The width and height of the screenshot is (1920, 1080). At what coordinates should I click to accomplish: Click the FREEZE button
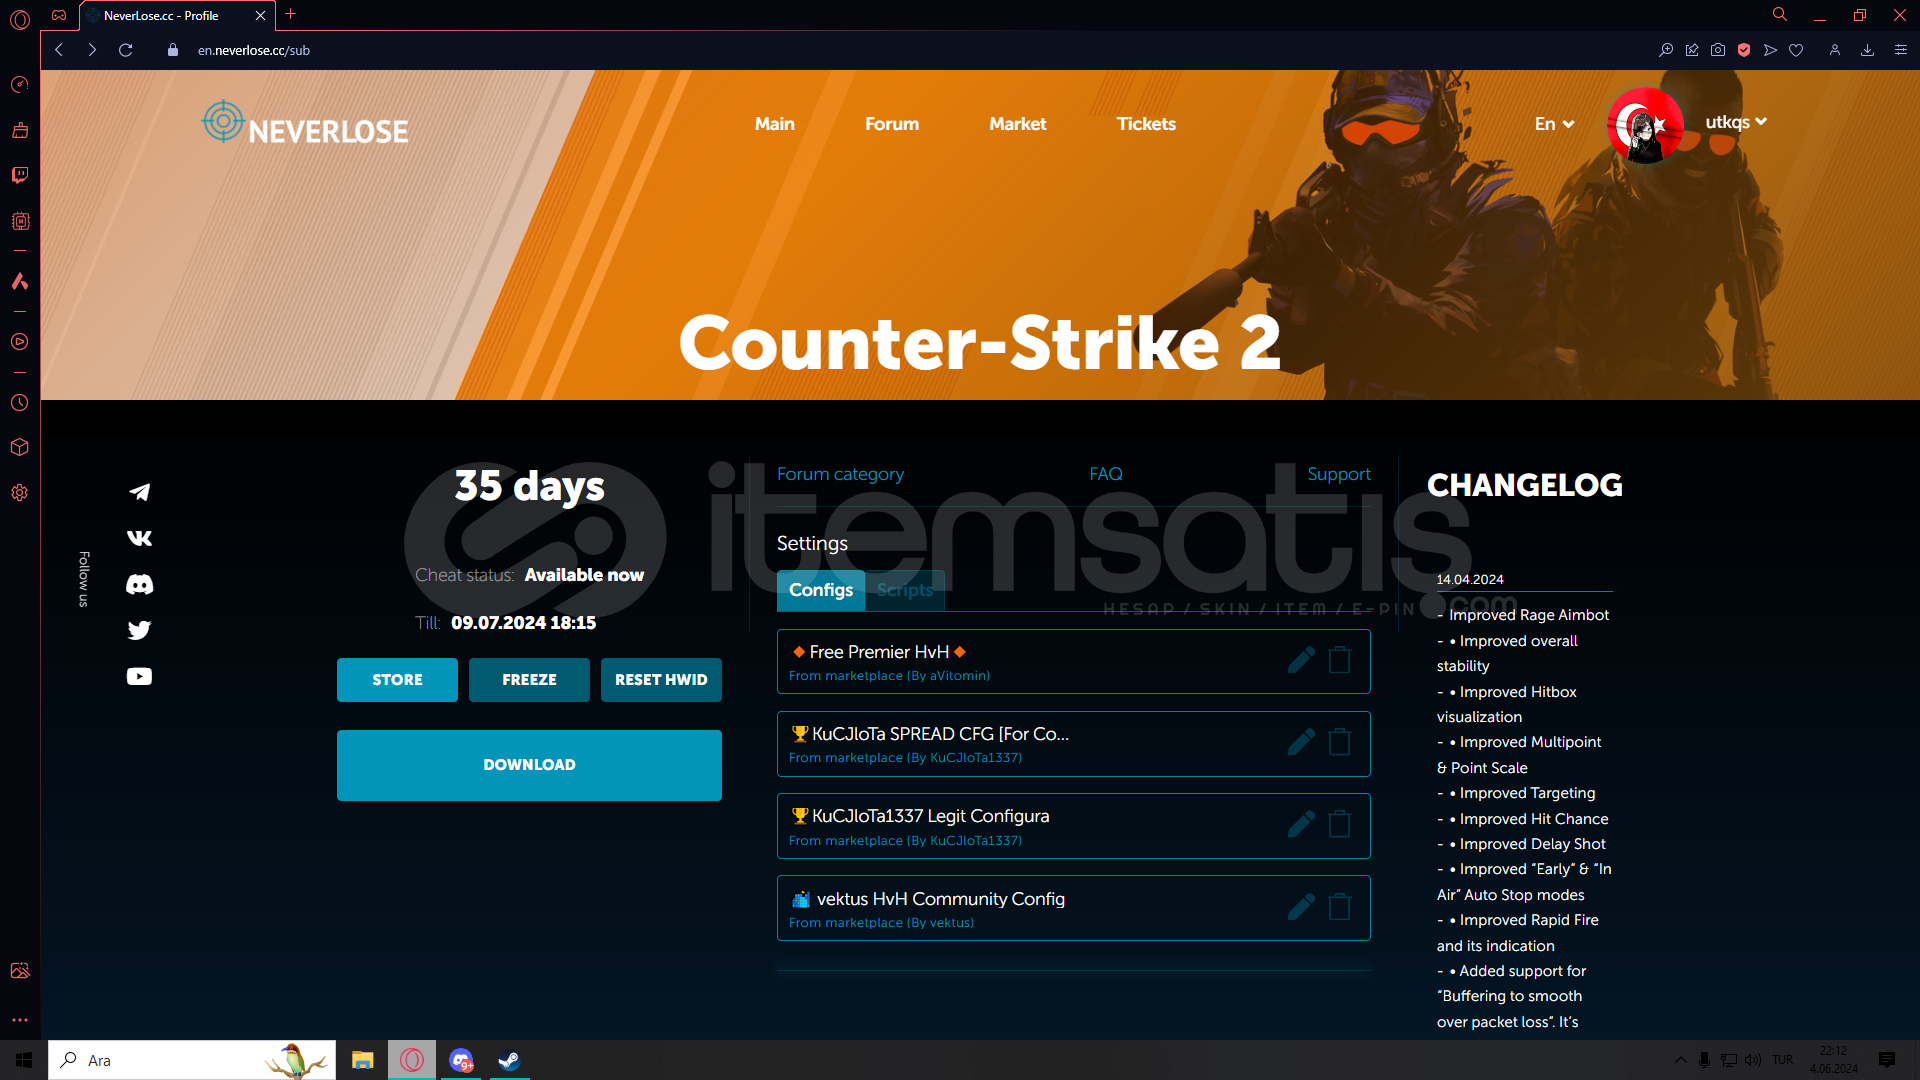(x=529, y=680)
